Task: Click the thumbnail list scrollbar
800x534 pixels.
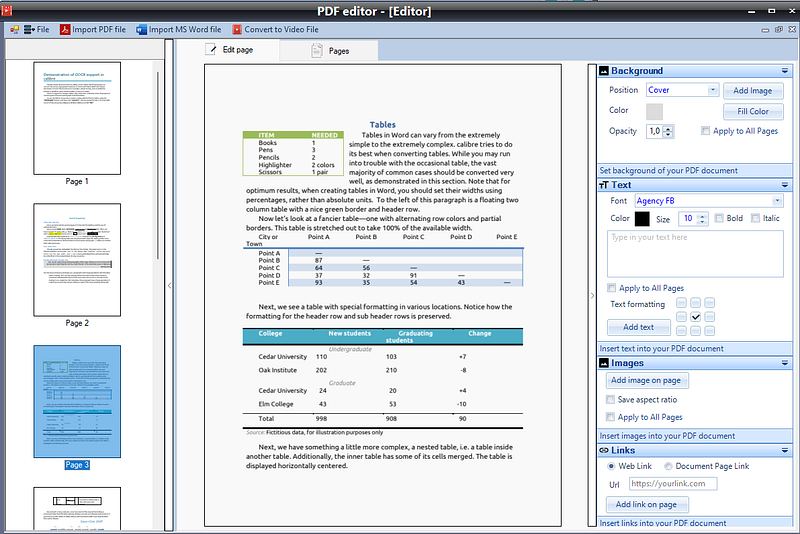Action: (x=158, y=166)
